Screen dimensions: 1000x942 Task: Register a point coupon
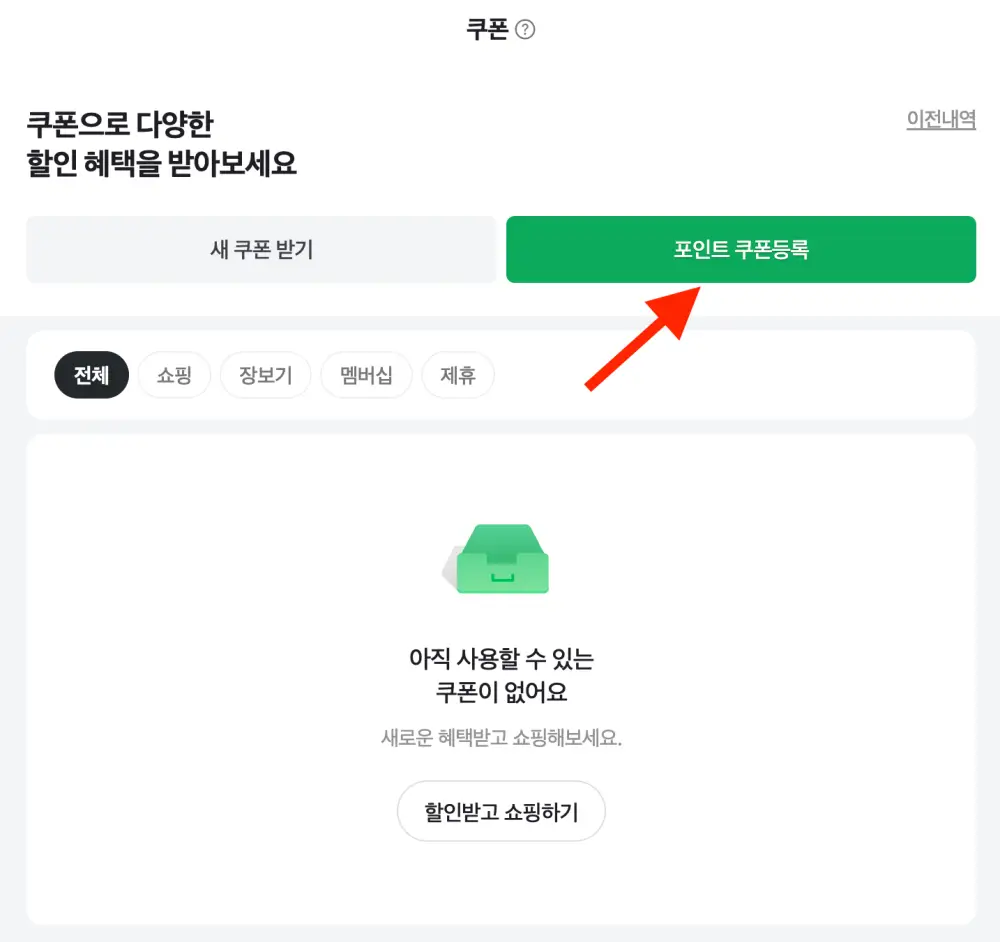coord(741,249)
